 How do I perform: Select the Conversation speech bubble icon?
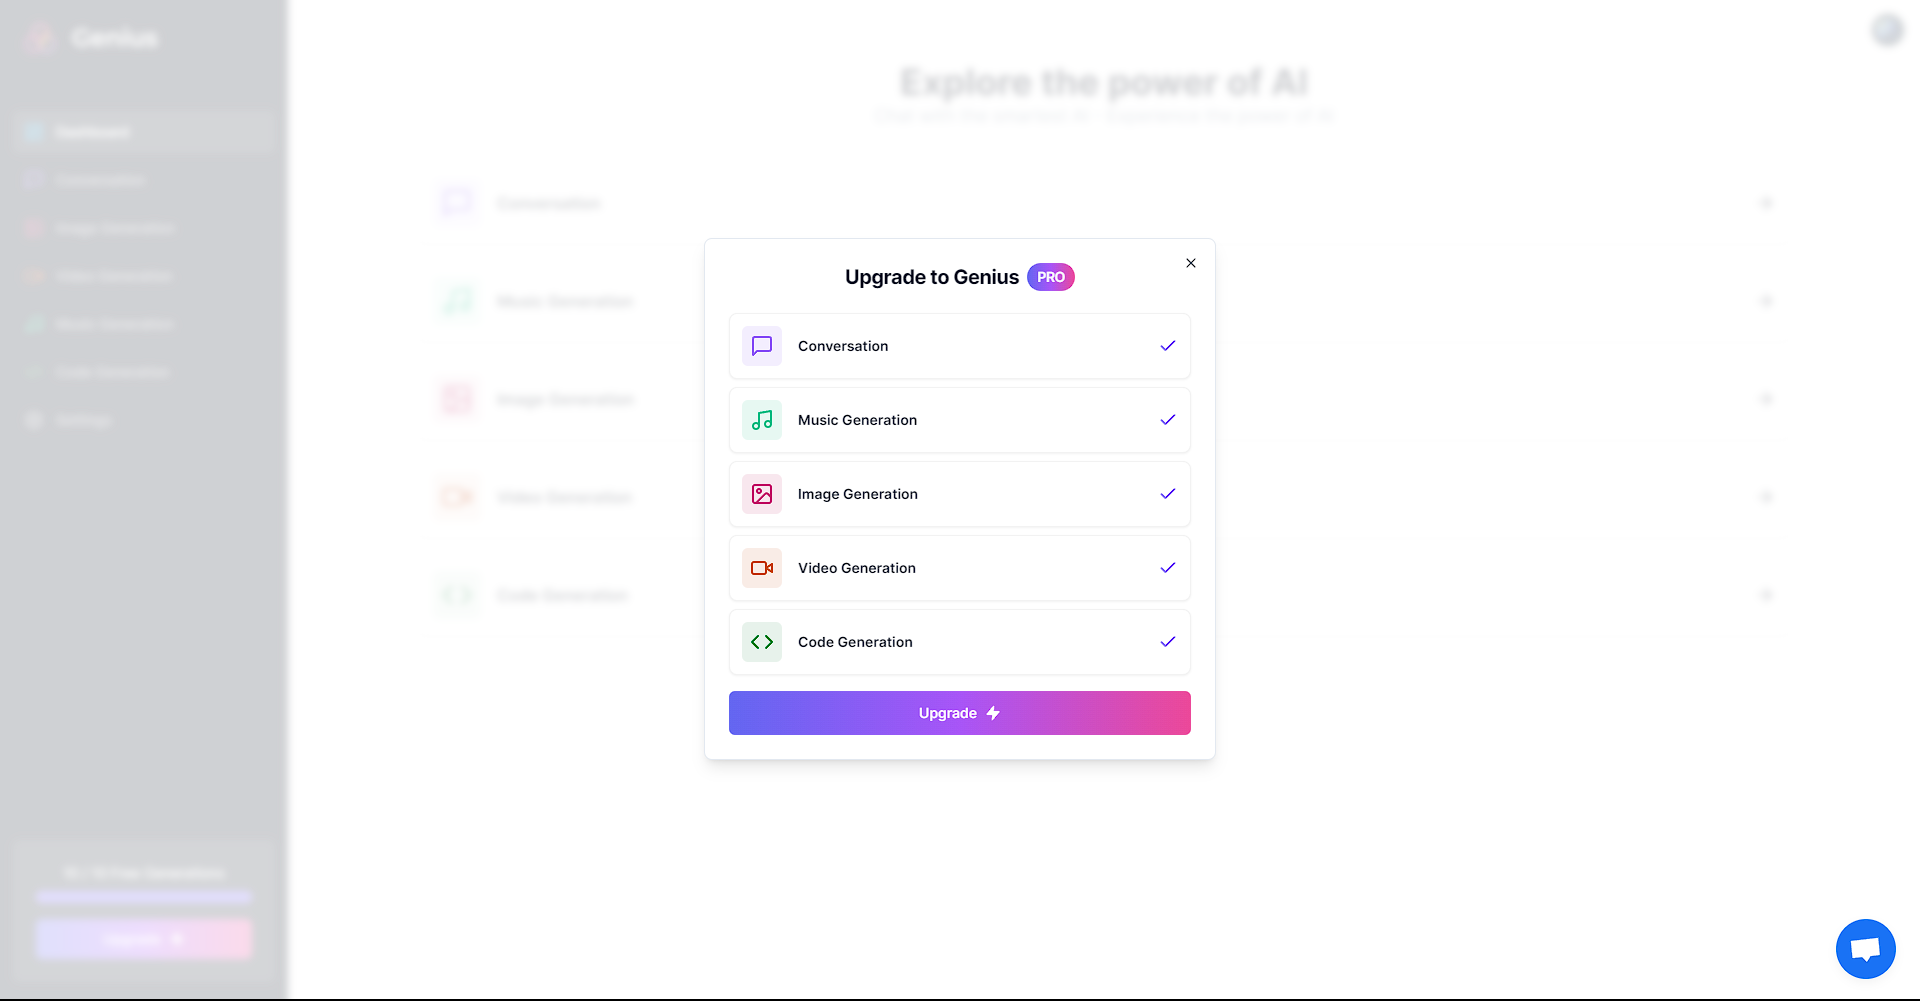pos(761,346)
